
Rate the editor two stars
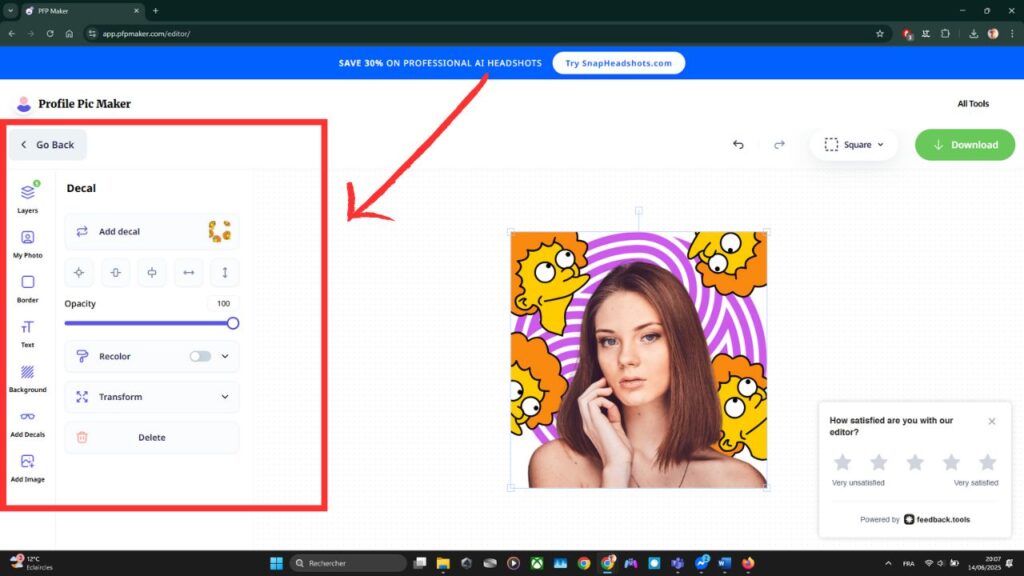coord(878,462)
